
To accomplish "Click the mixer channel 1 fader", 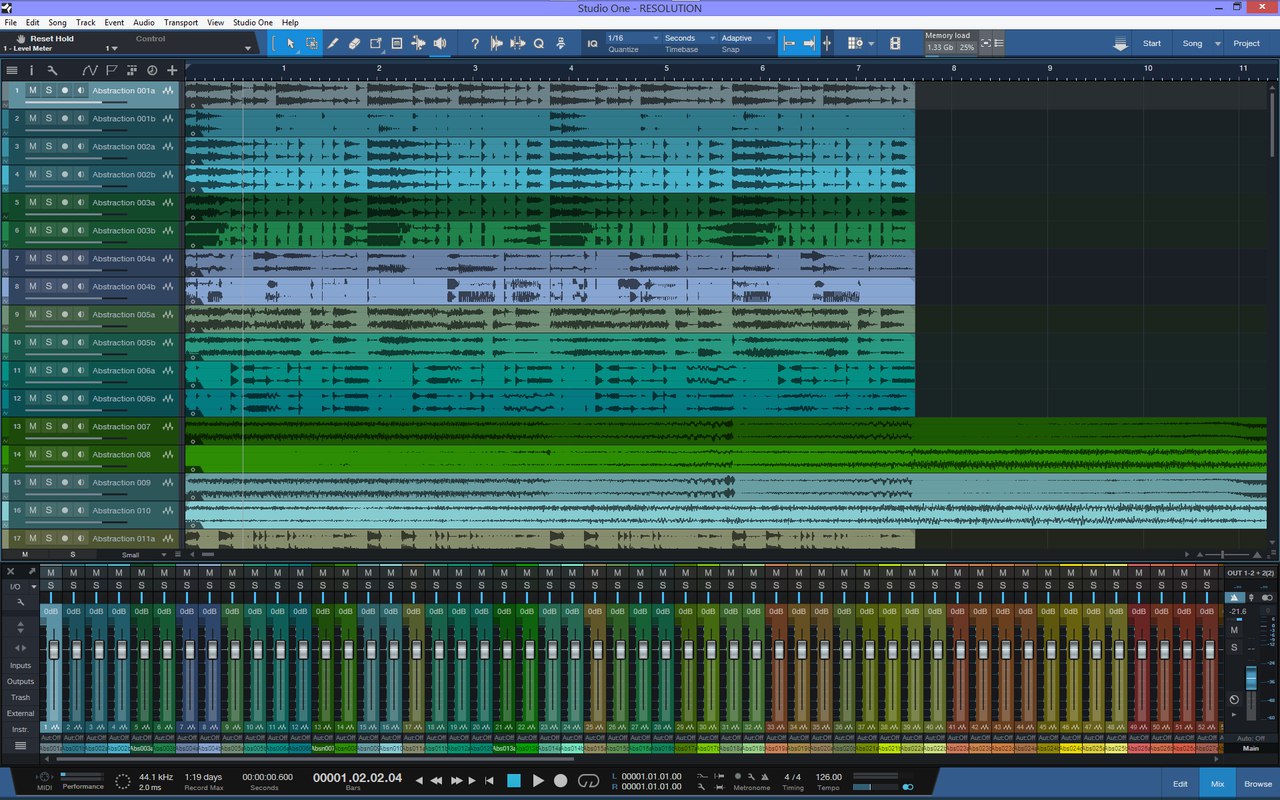I will pos(53,650).
